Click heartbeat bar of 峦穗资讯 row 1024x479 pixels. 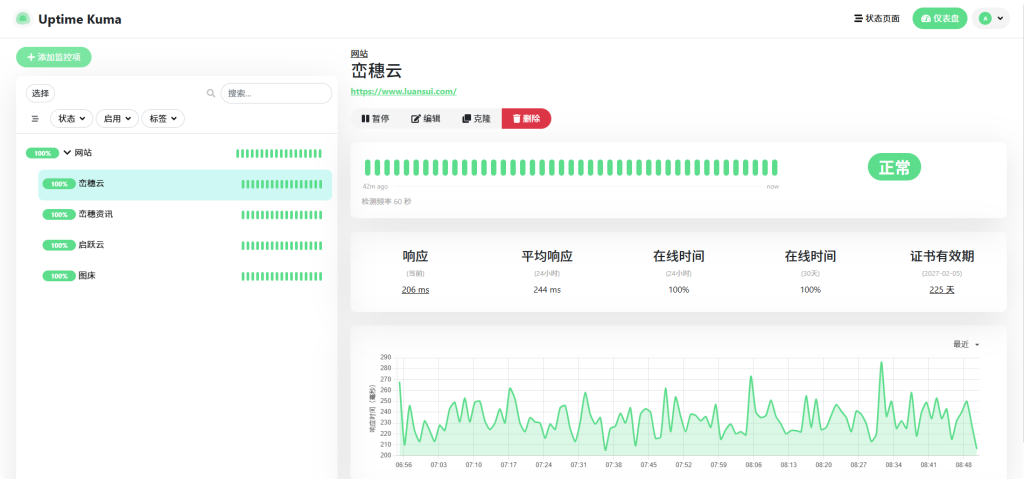pyautogui.click(x=281, y=215)
